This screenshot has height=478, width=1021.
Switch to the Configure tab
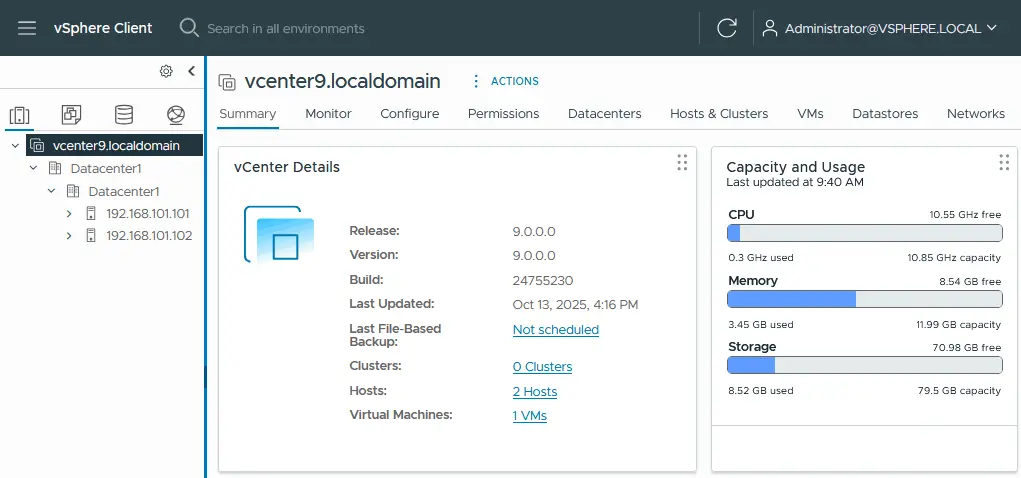410,113
